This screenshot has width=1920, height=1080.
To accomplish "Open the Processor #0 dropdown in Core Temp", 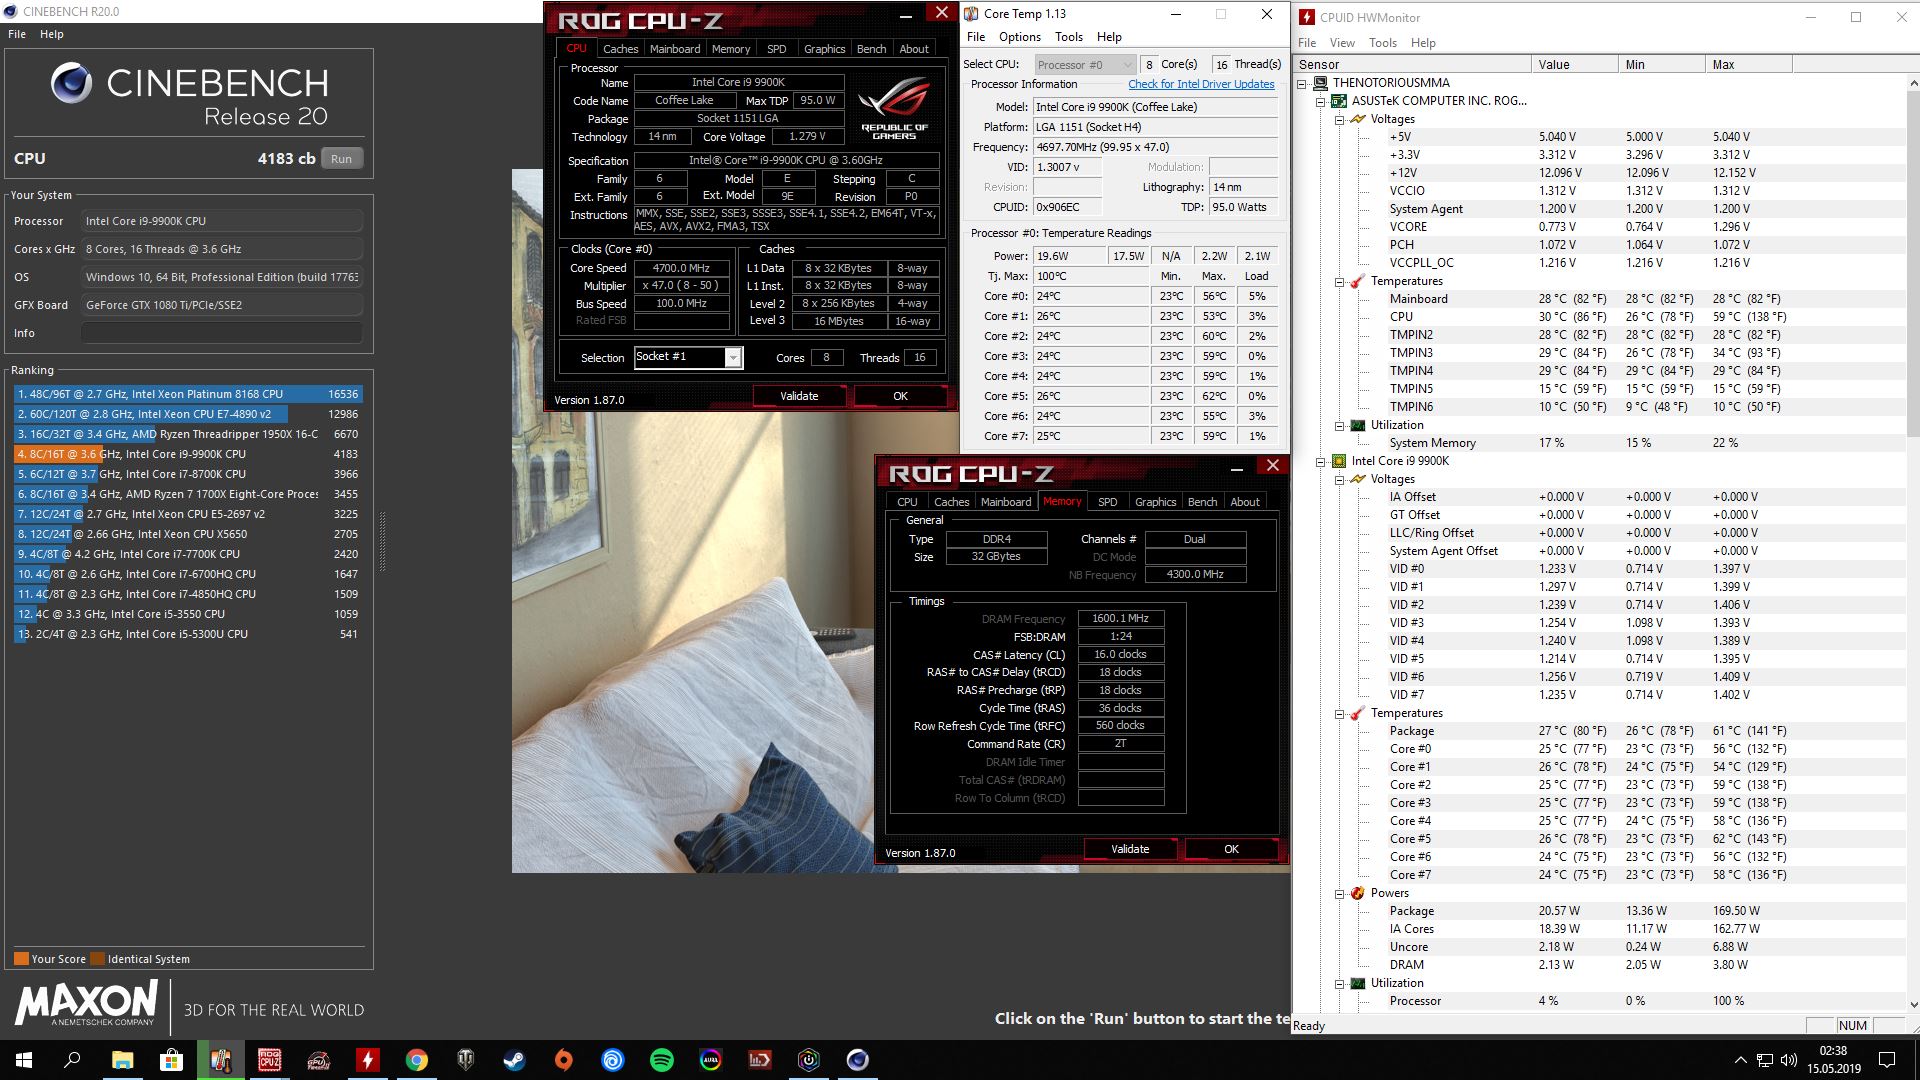I will tap(1084, 65).
